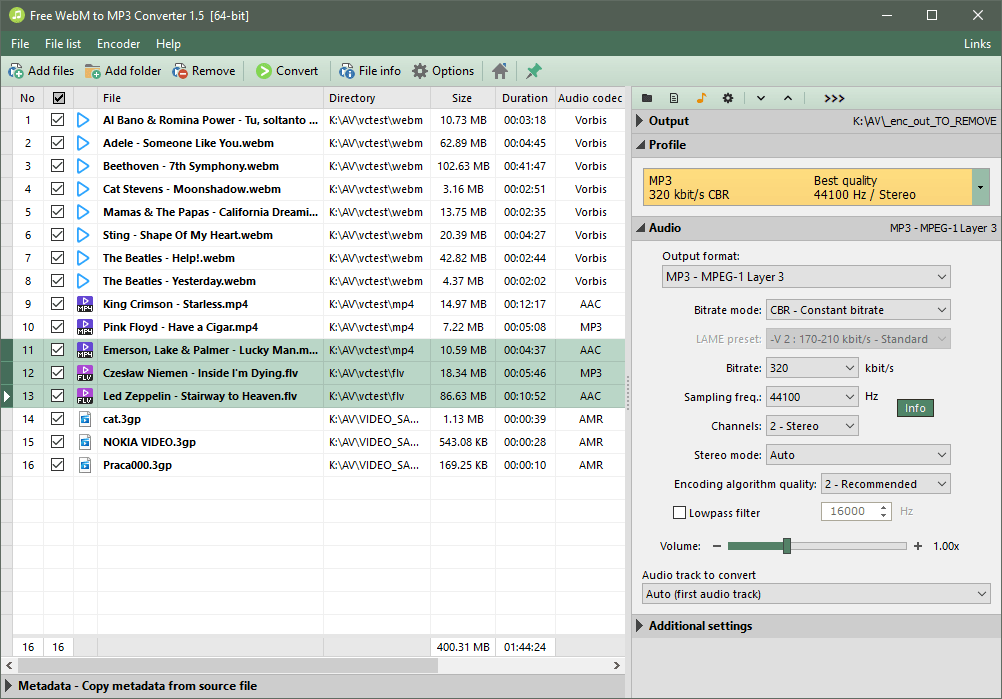Remove selected files using the Remove icon
This screenshot has width=1002, height=699.
pyautogui.click(x=181, y=71)
